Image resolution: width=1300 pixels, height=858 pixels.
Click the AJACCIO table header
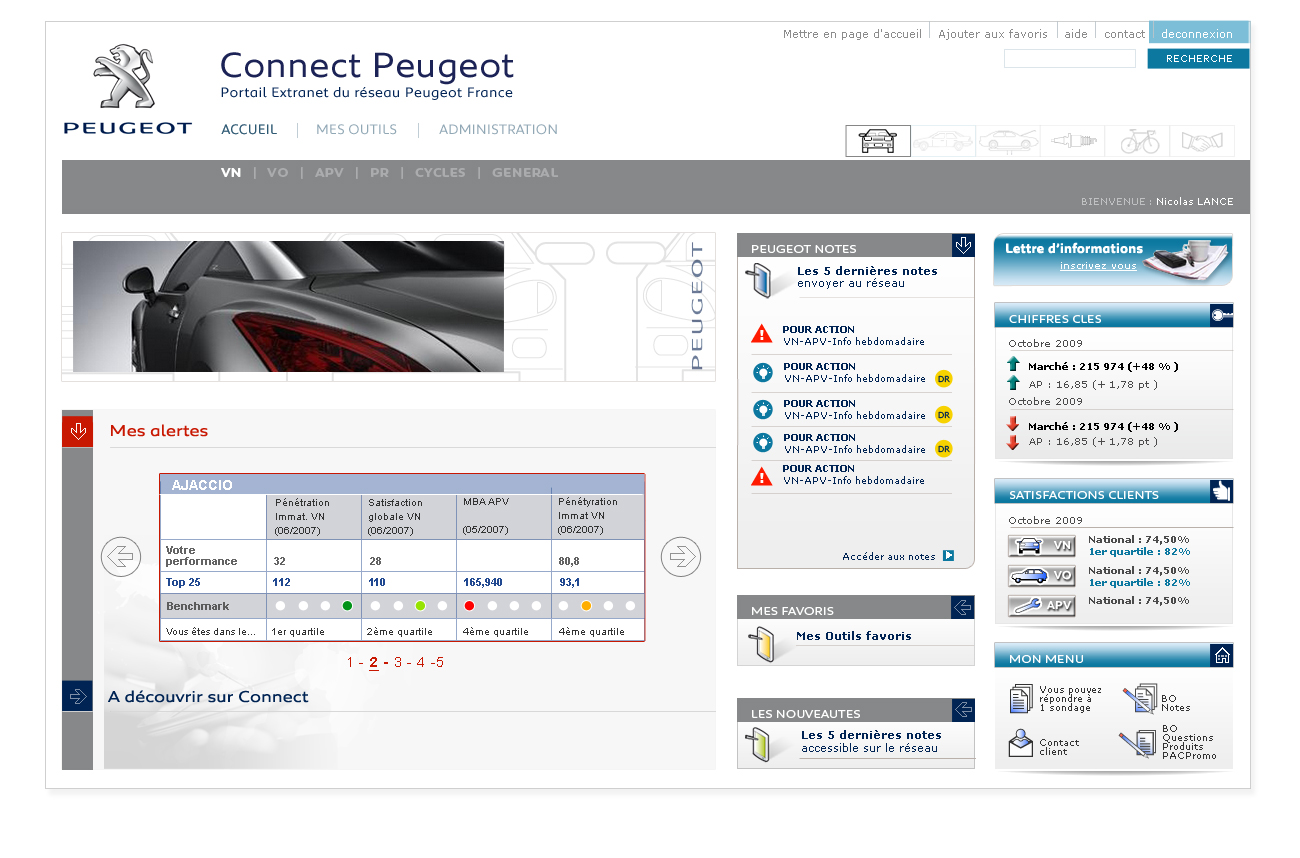click(402, 484)
